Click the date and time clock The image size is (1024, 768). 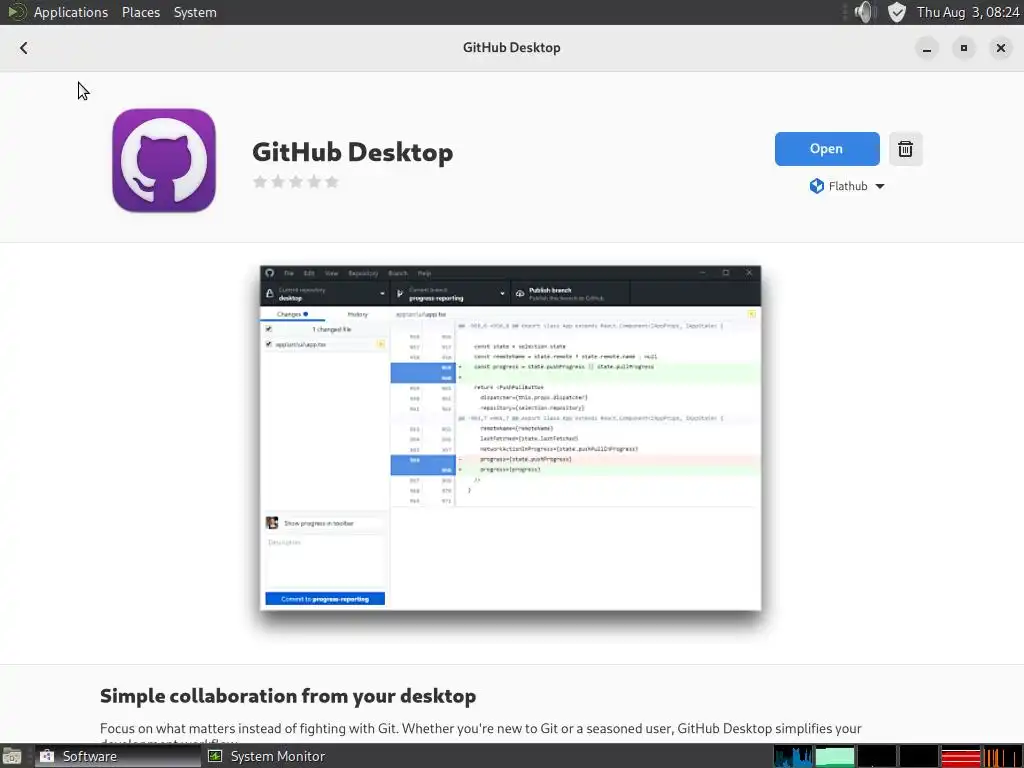tap(968, 12)
